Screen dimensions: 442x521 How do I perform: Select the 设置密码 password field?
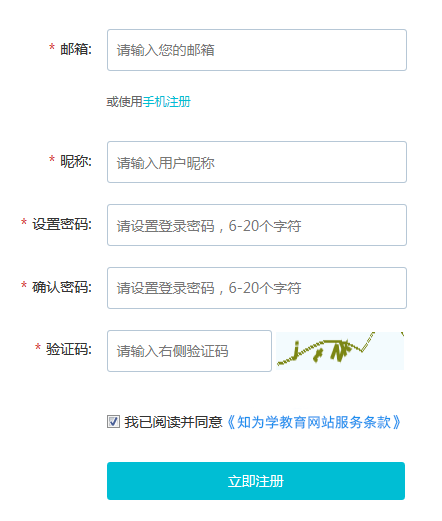click(x=257, y=225)
